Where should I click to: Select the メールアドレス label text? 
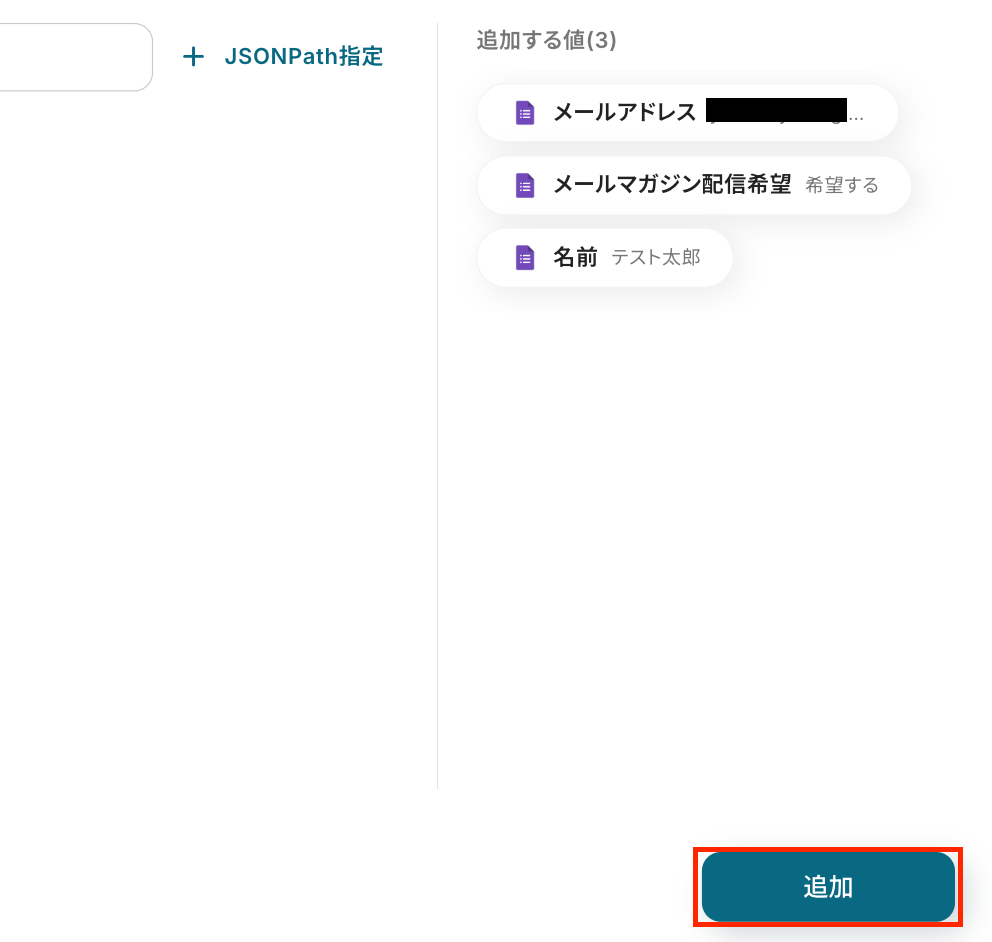pyautogui.click(x=624, y=113)
